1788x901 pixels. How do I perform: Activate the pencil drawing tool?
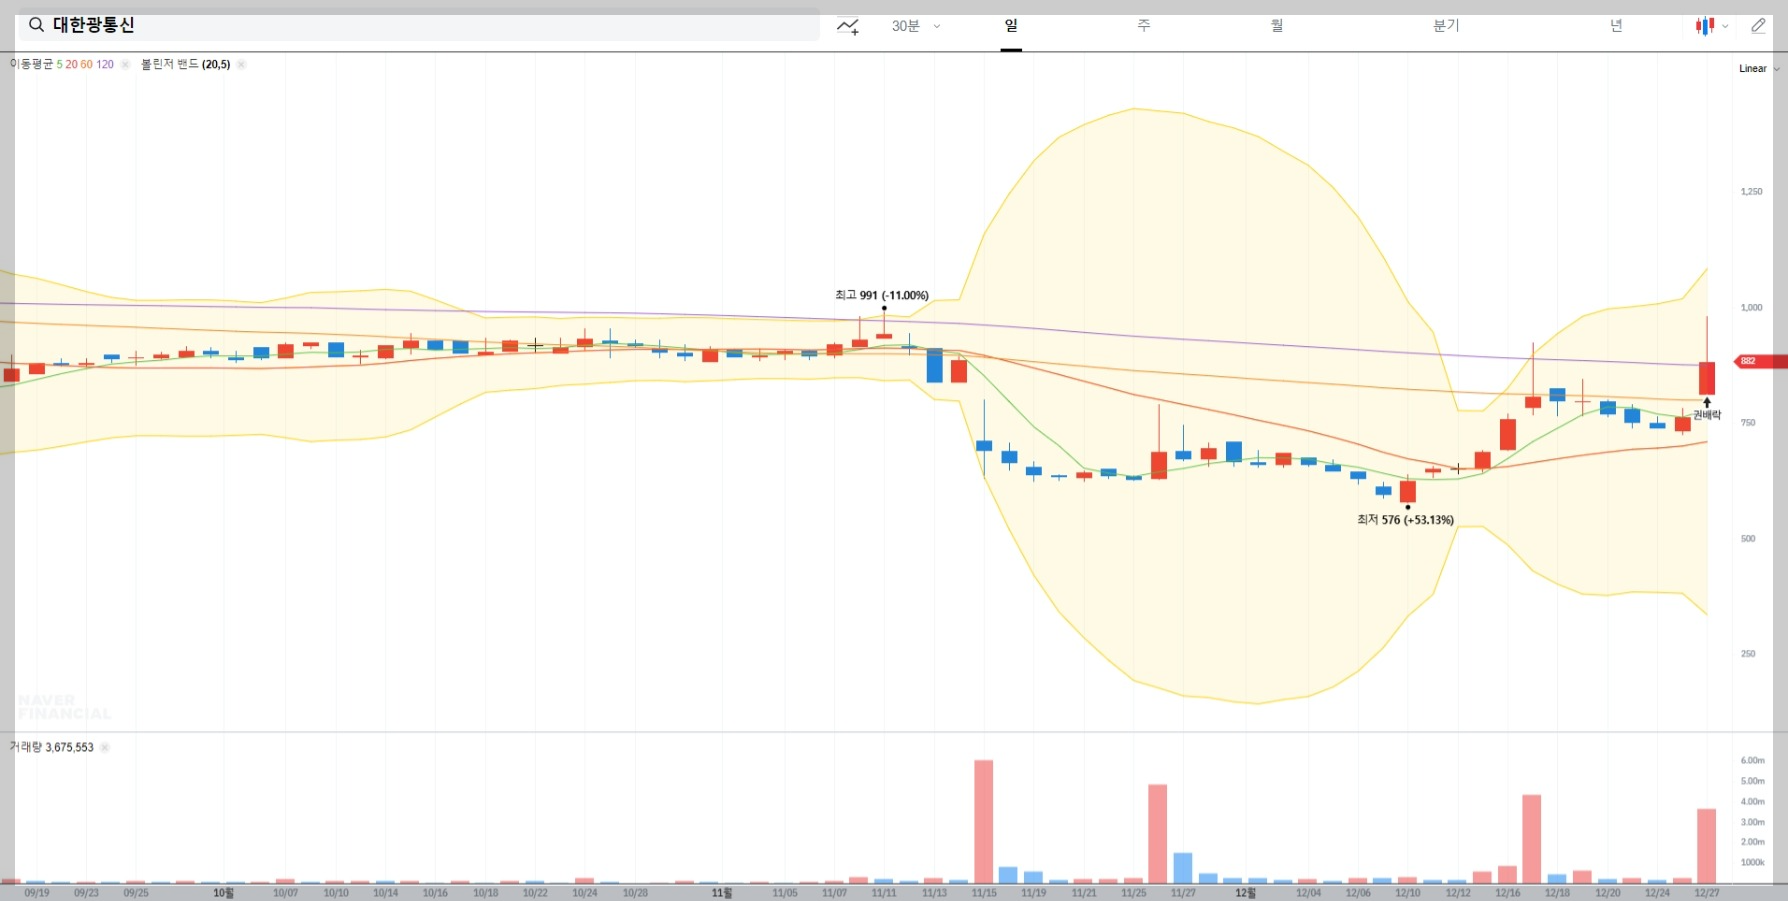tap(1758, 26)
